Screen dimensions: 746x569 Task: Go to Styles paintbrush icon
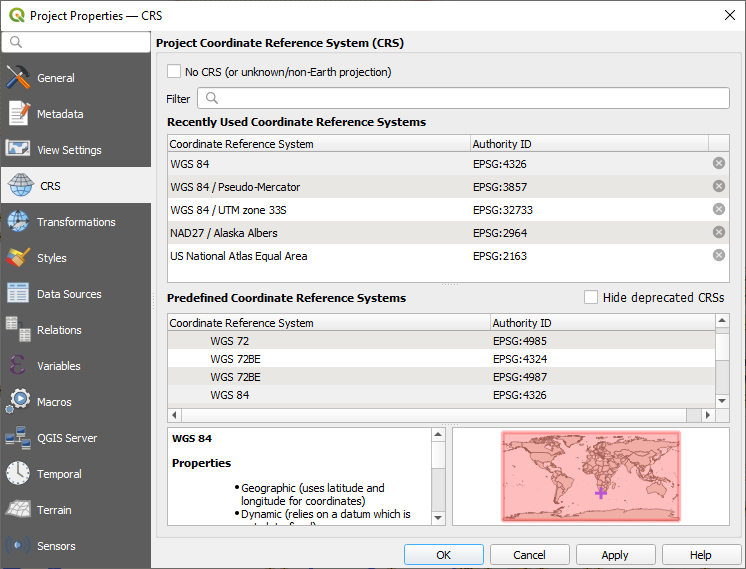(x=18, y=258)
